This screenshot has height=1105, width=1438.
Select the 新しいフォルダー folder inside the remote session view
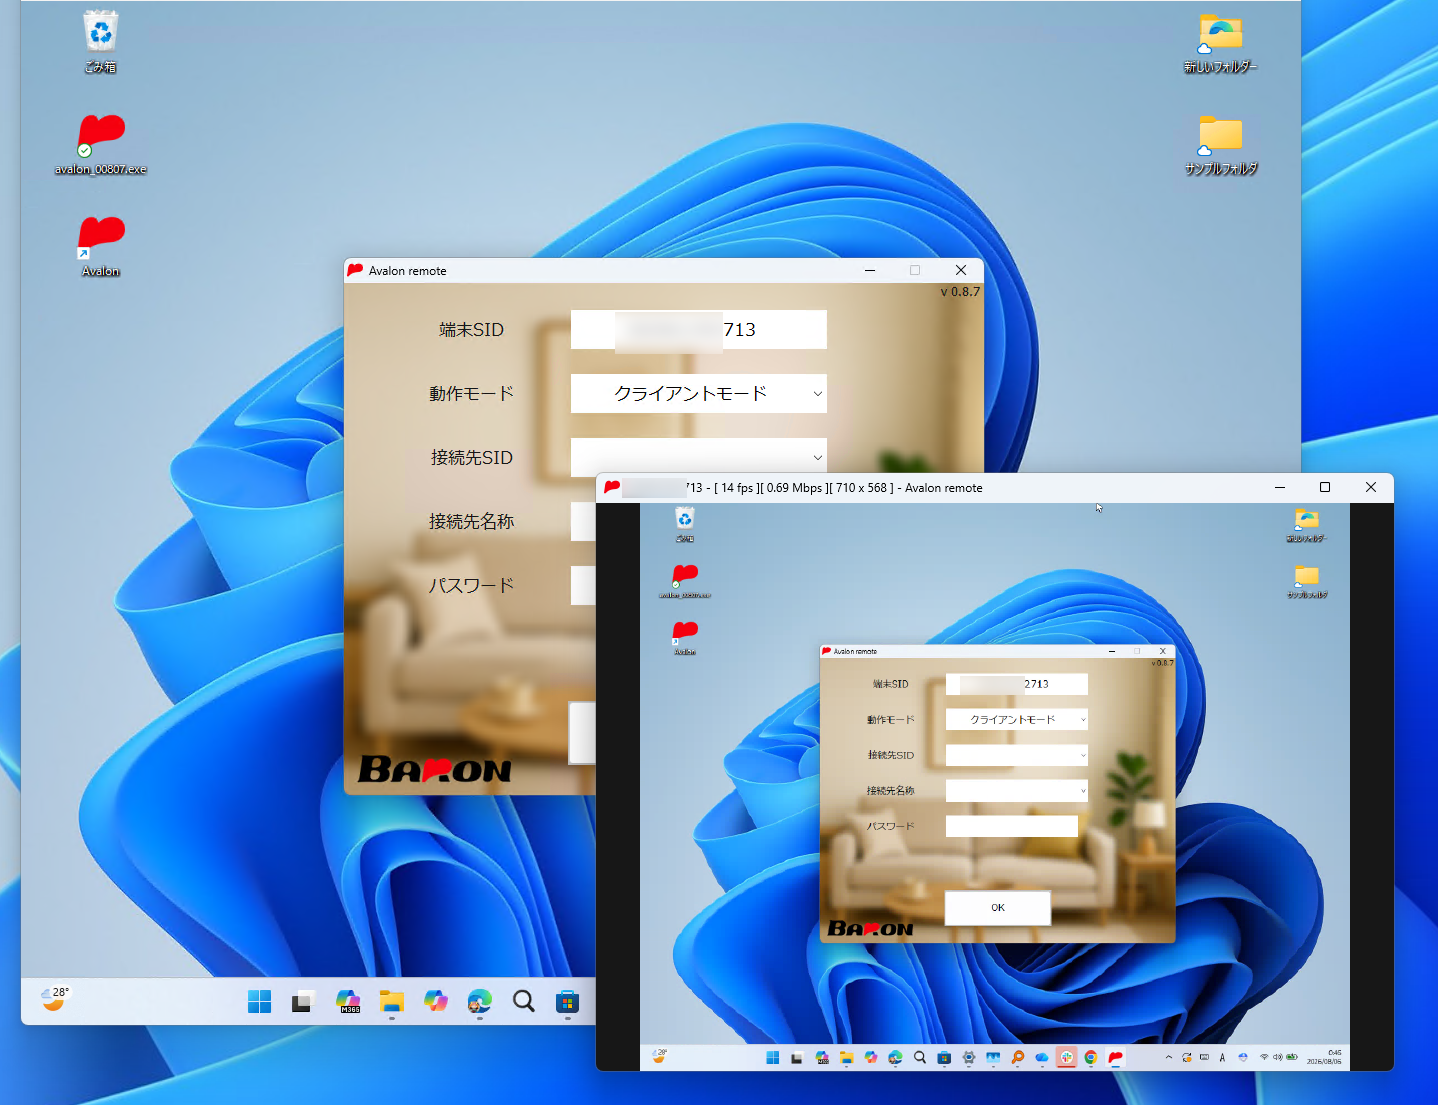(1306, 524)
